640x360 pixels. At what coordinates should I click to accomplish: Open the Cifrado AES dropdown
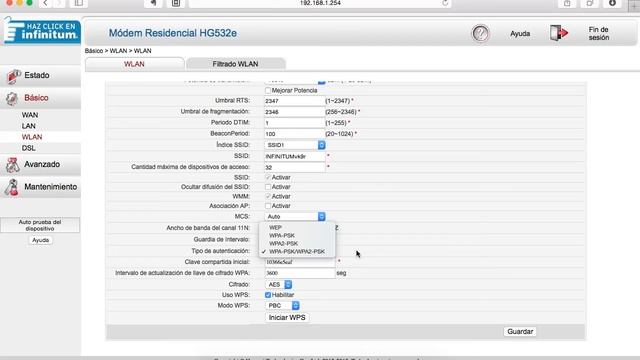click(x=279, y=284)
